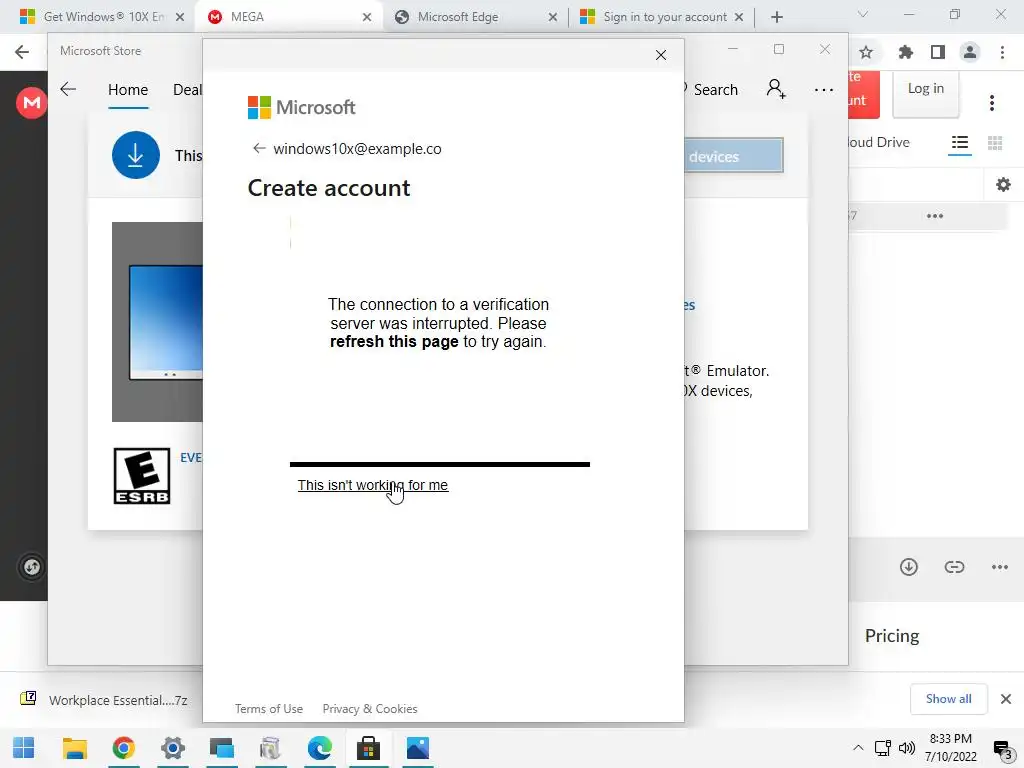Image resolution: width=1024 pixels, height=768 pixels.
Task: Click Pricing on MEGA page
Action: pos(891,635)
